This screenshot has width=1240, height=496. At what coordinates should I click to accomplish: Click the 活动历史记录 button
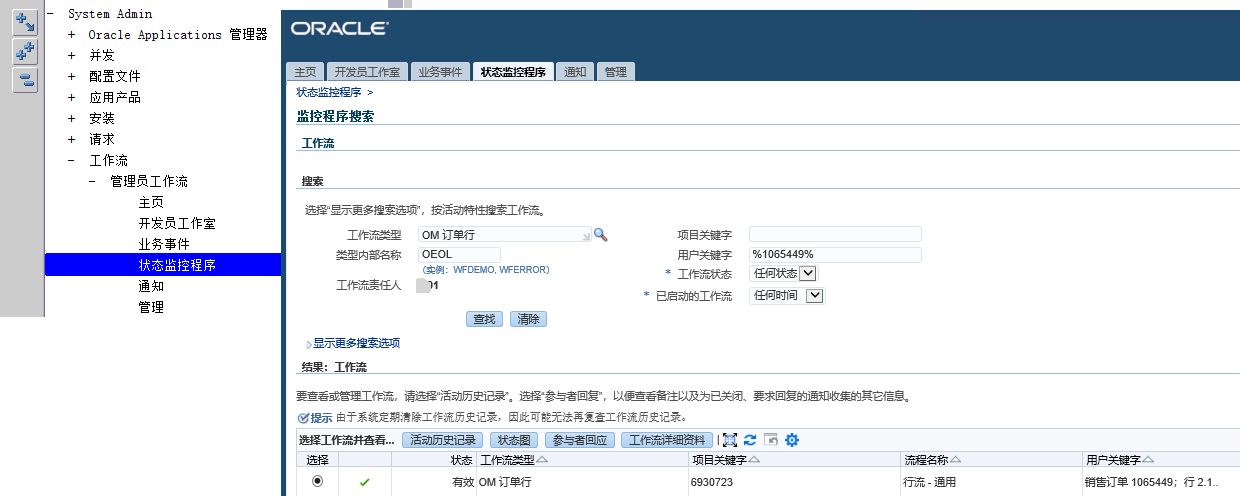(443, 440)
